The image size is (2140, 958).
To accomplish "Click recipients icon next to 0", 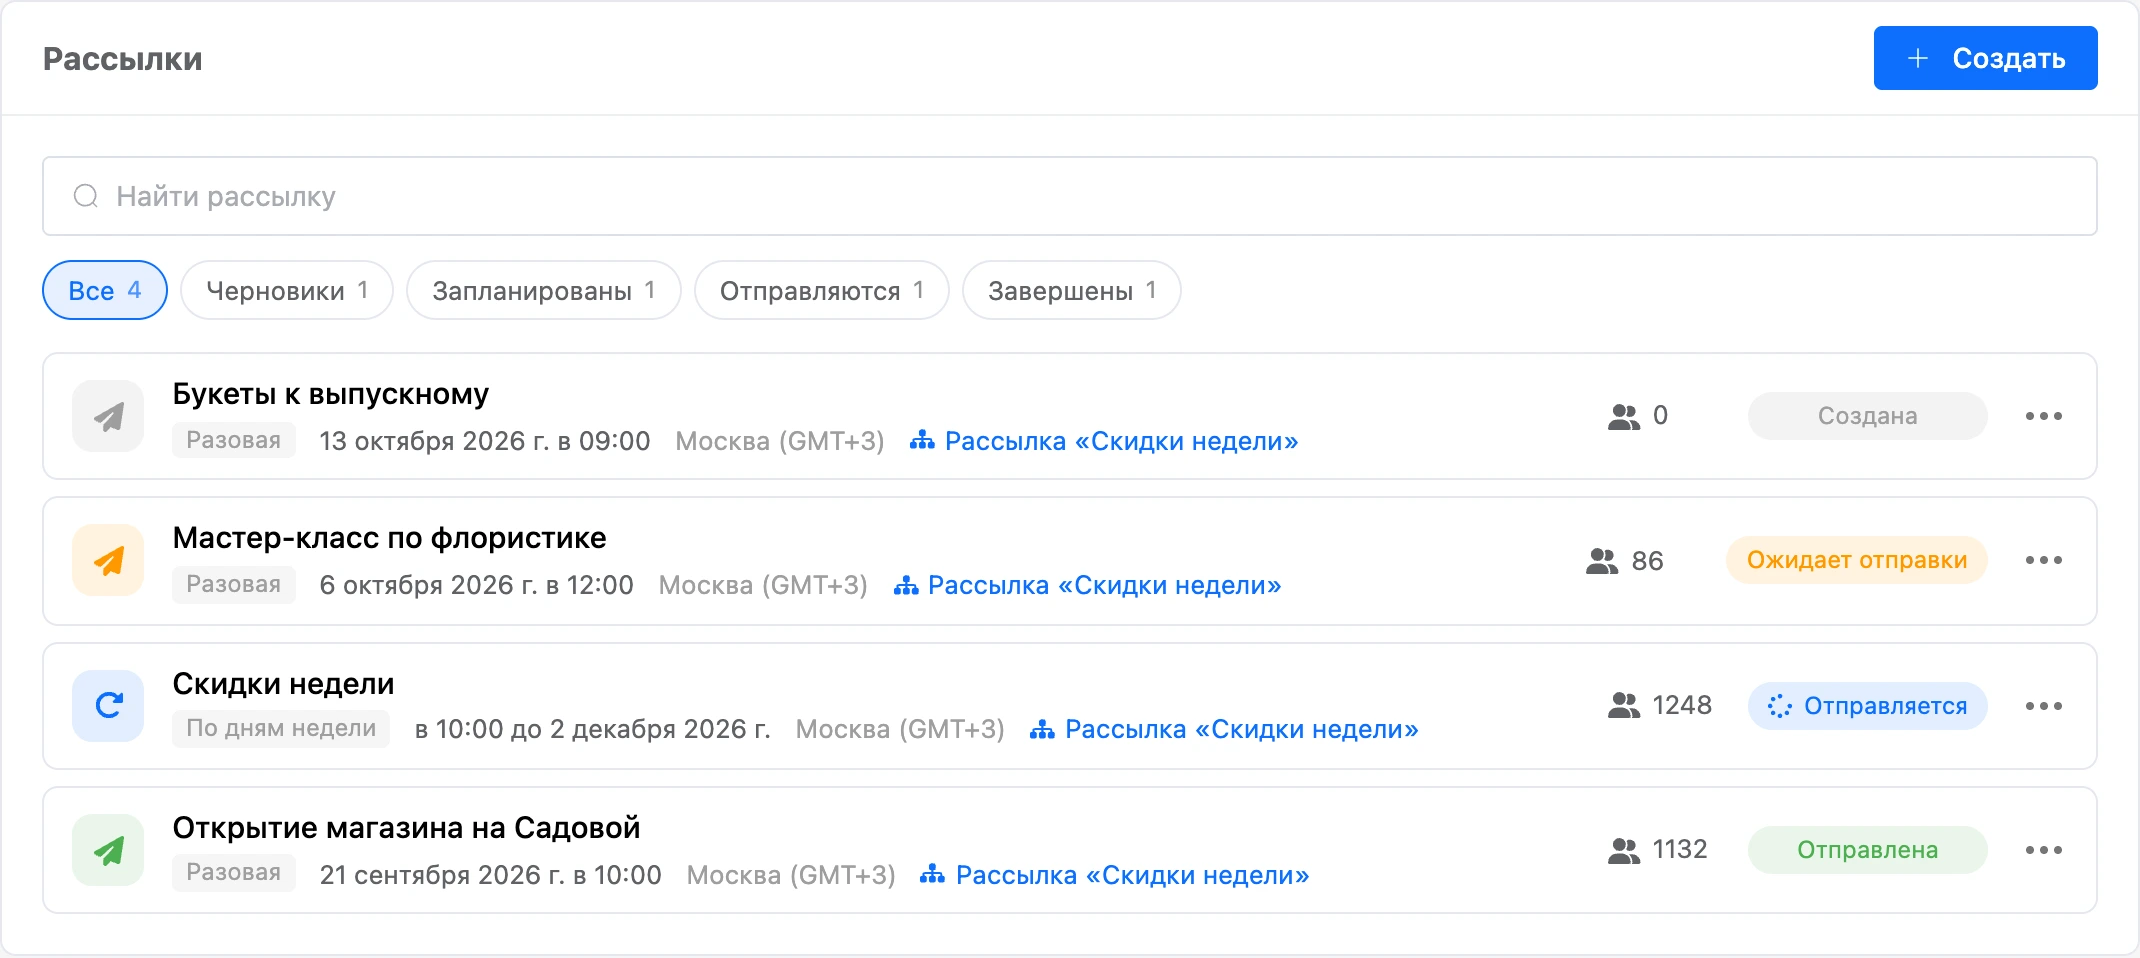I will click(x=1624, y=416).
